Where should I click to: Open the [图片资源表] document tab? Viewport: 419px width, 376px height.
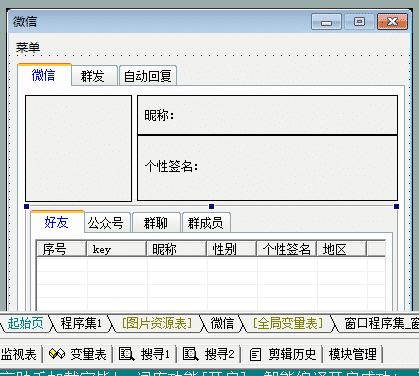pos(157,323)
